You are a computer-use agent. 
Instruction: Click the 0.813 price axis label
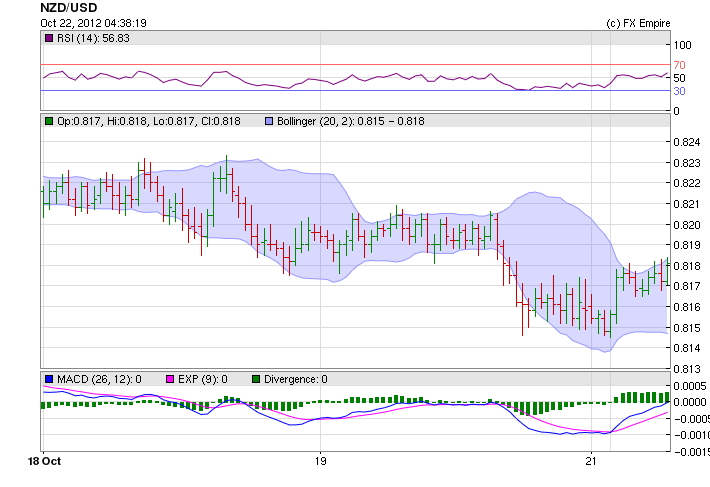(687, 369)
